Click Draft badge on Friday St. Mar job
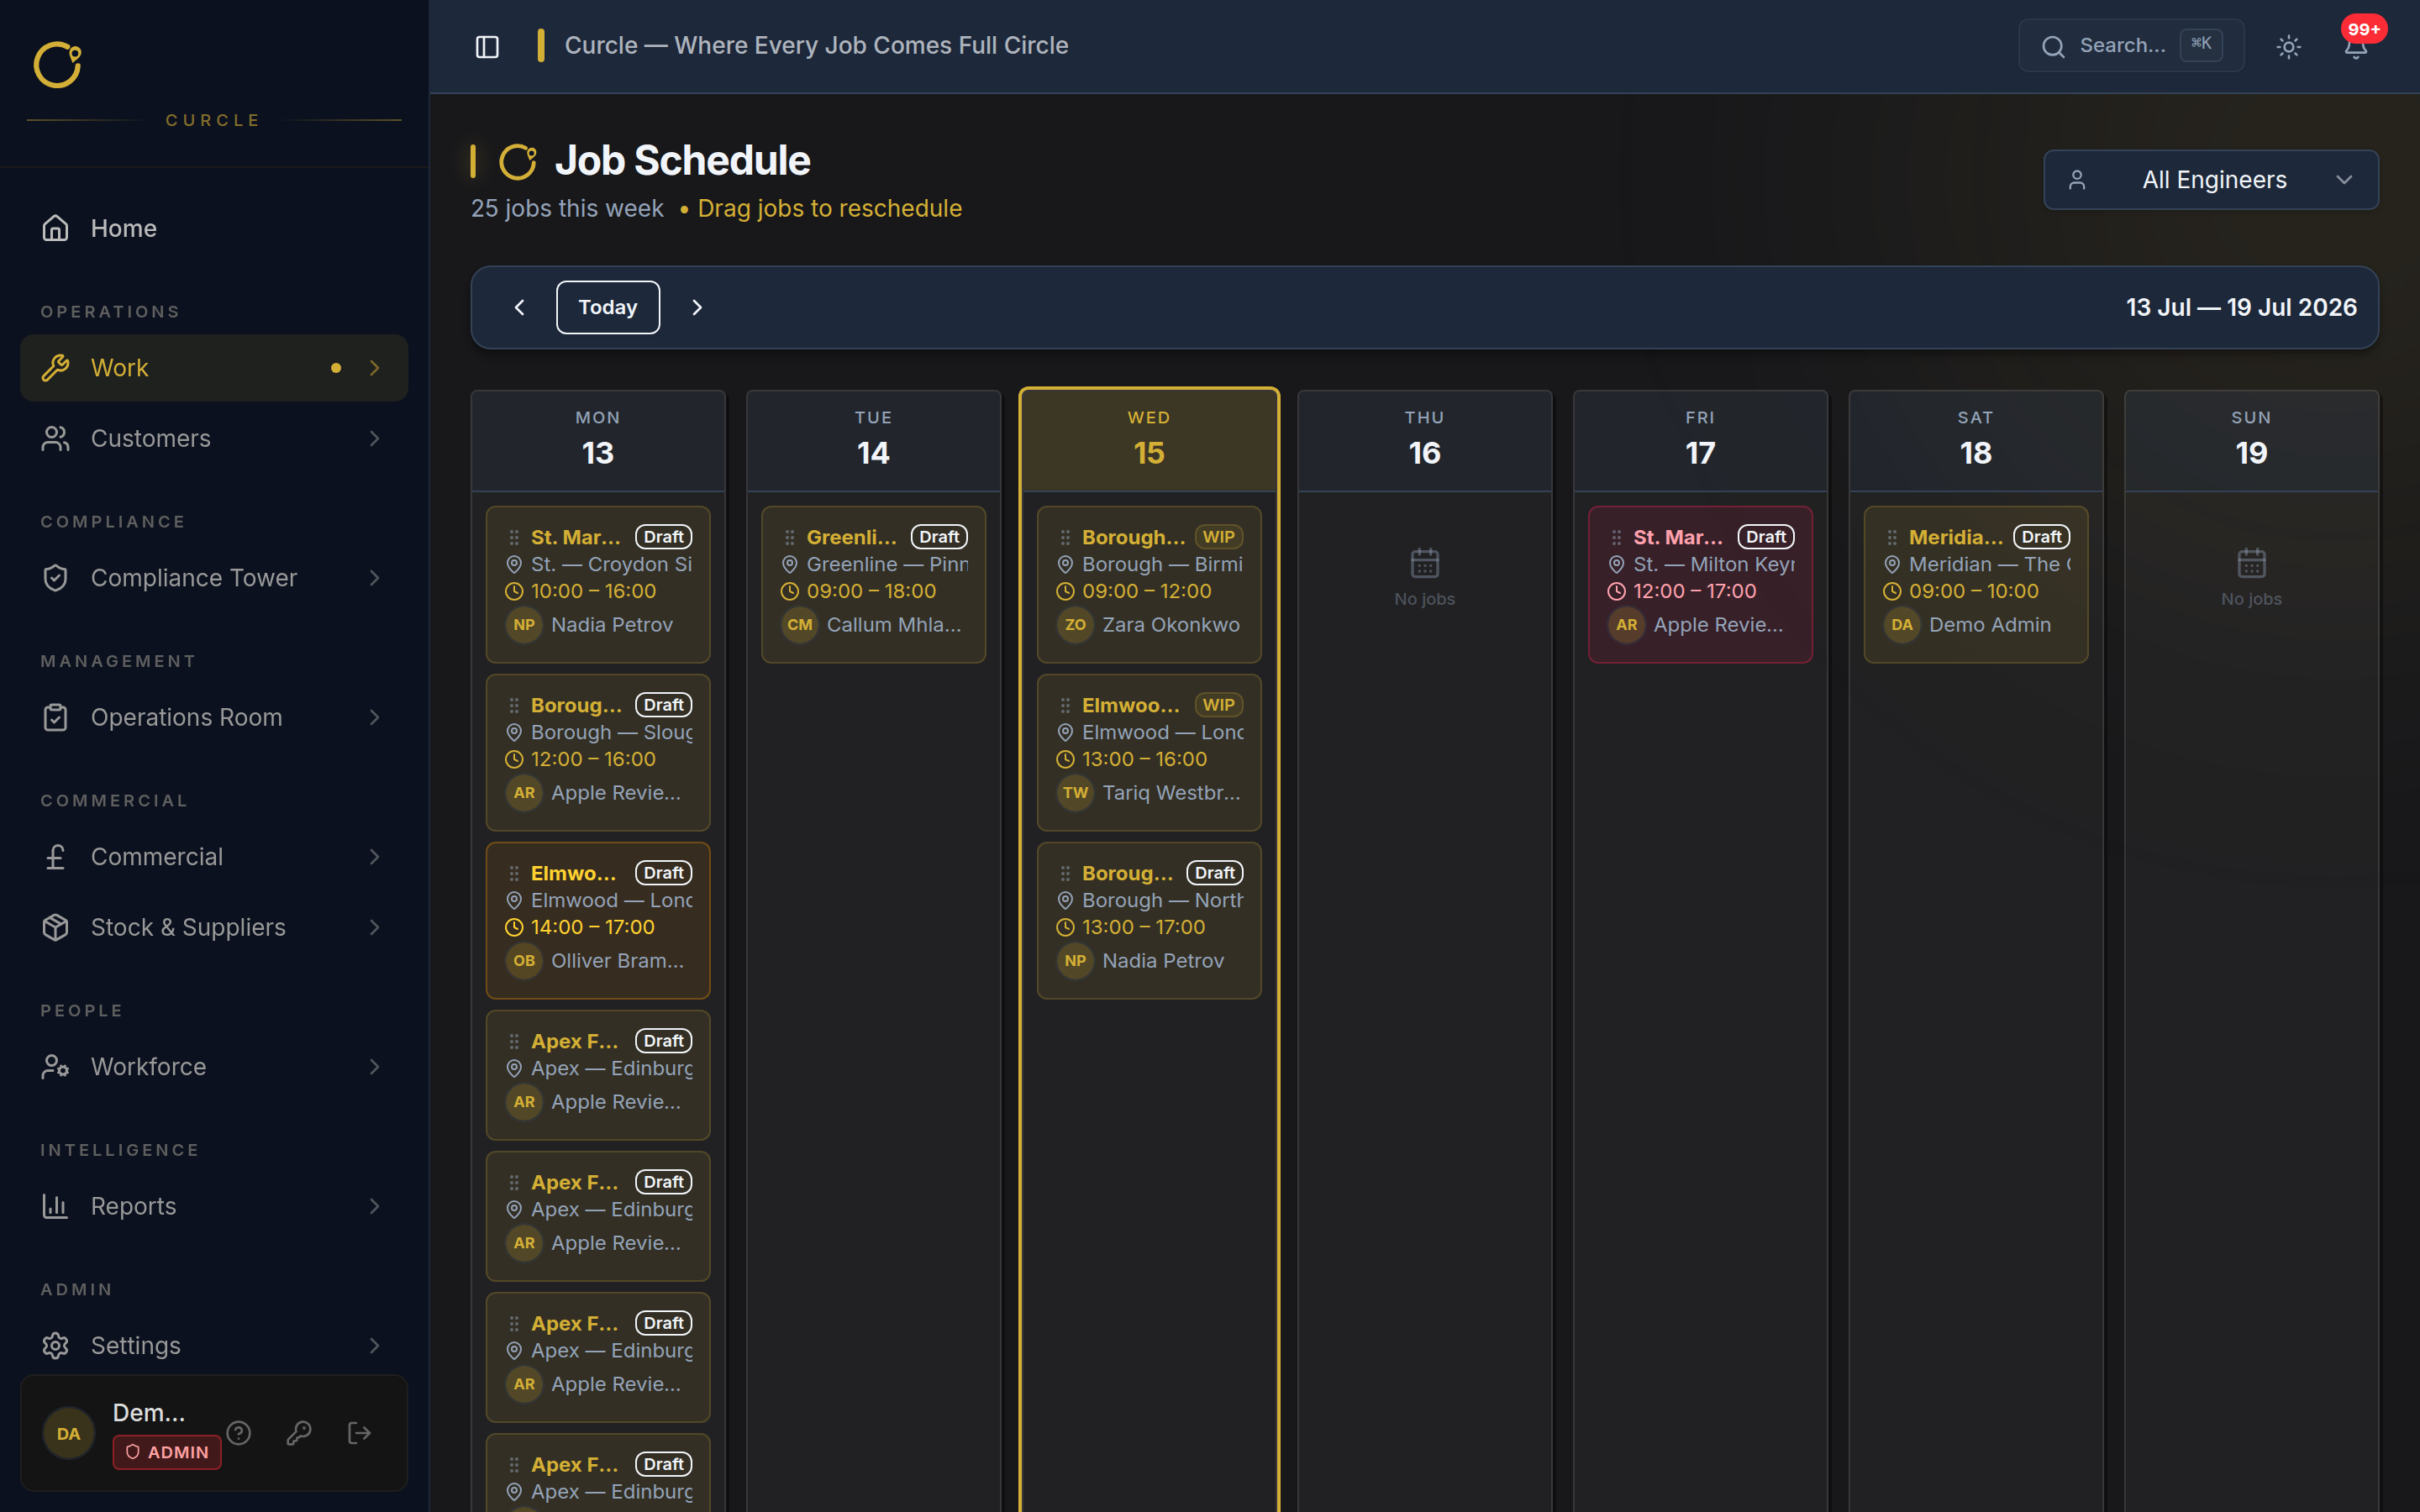 (1766, 537)
